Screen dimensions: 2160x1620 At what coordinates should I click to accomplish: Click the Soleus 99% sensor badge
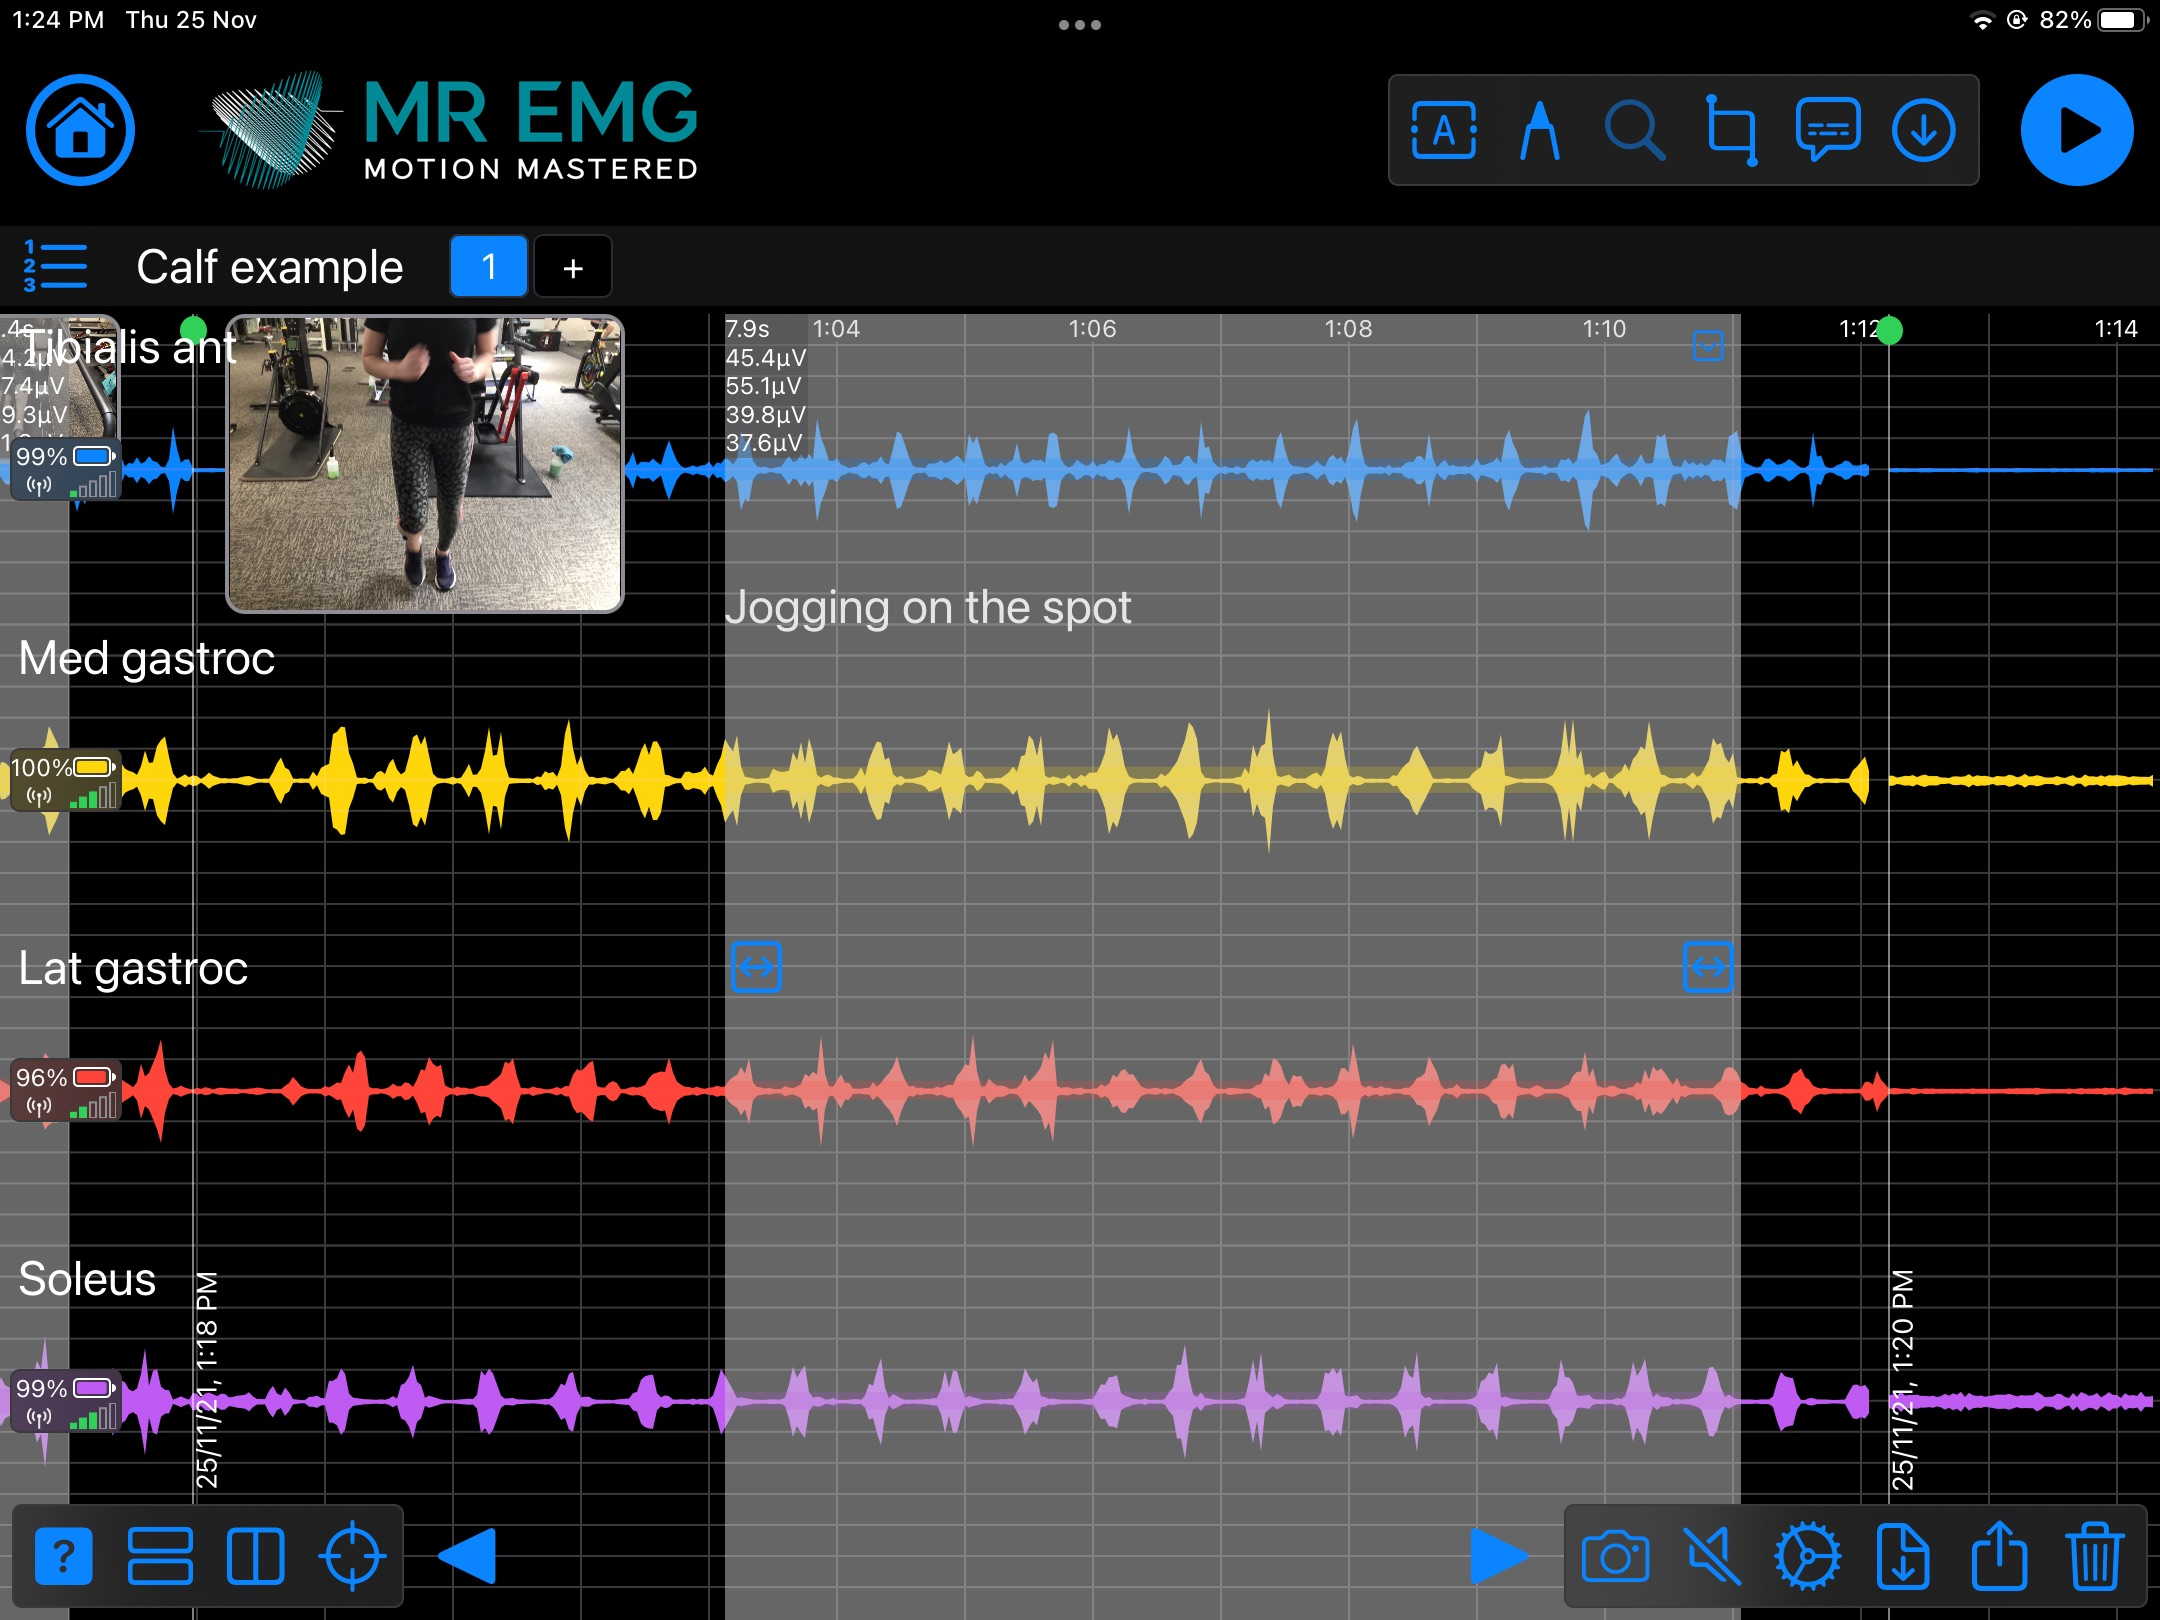(x=66, y=1401)
